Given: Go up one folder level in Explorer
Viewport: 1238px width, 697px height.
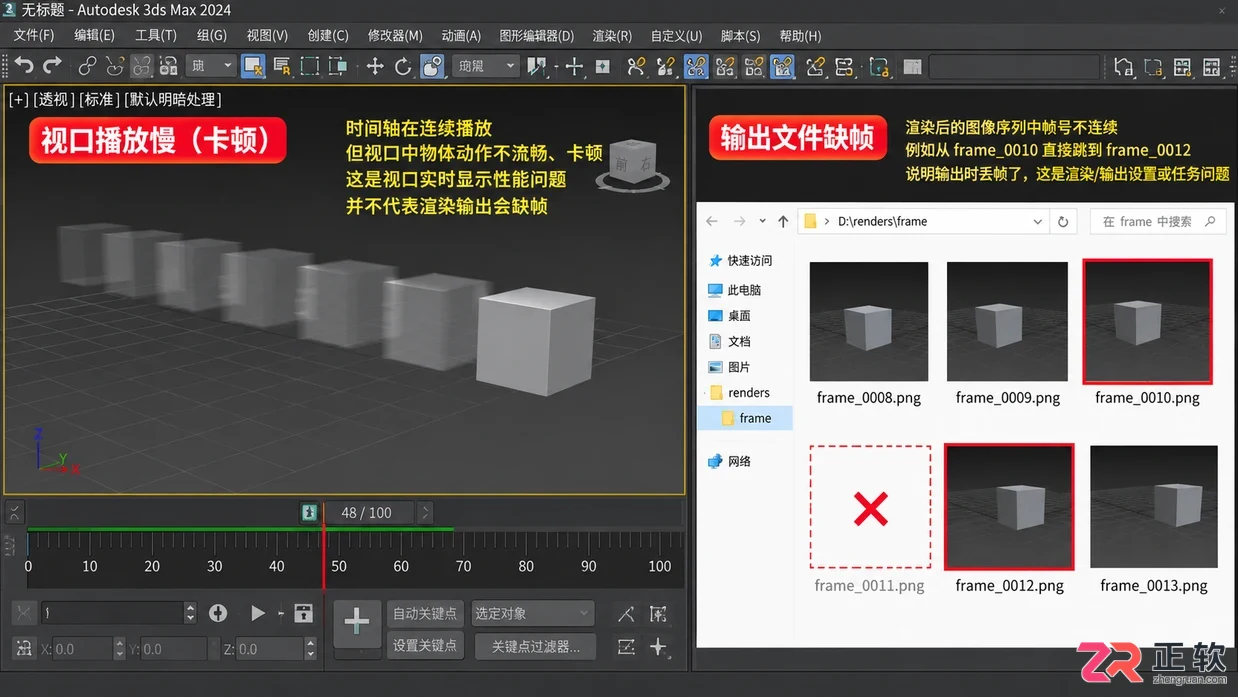Looking at the screenshot, I should (783, 221).
